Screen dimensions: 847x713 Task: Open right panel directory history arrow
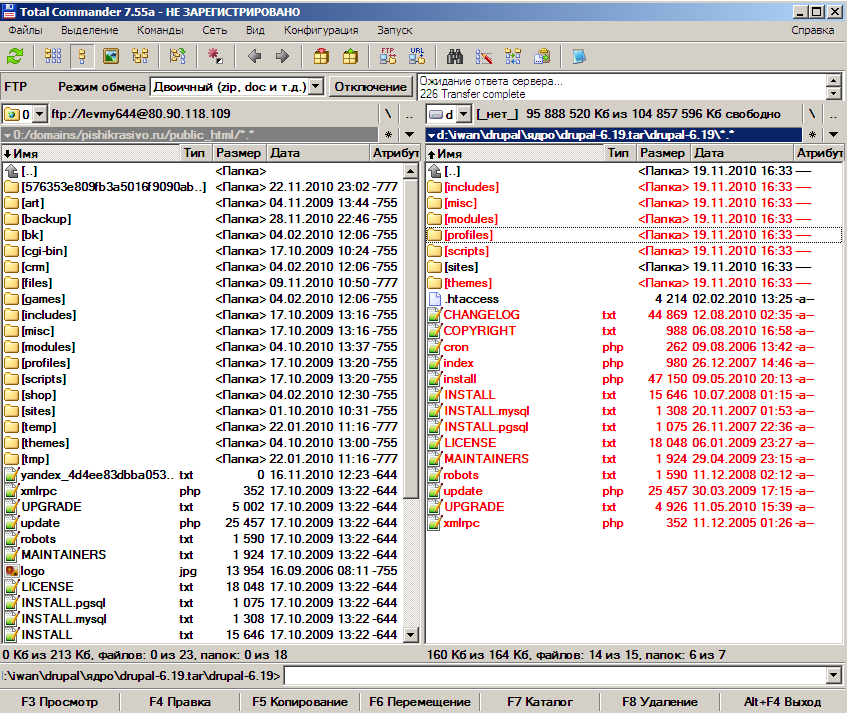click(x=833, y=134)
